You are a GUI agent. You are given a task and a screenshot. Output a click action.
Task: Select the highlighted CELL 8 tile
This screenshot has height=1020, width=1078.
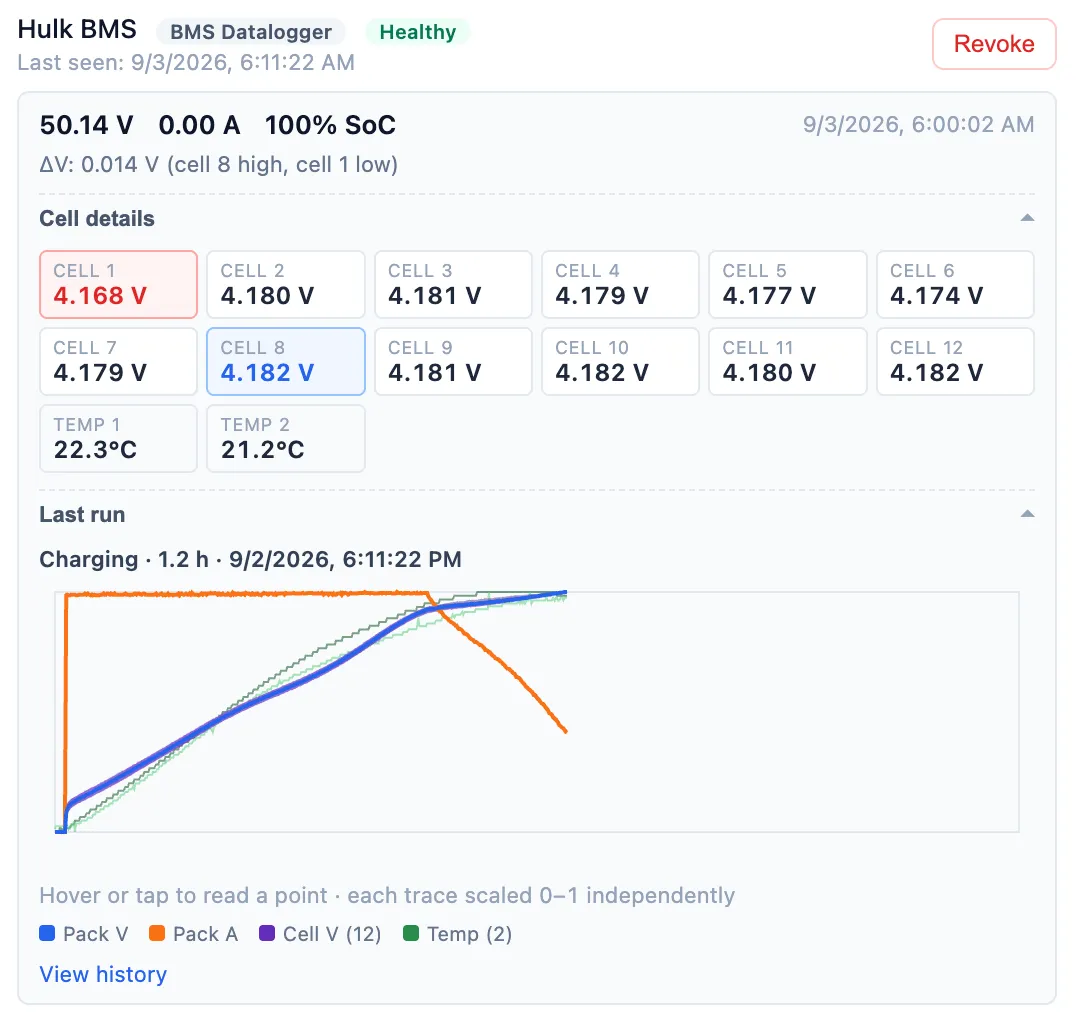click(x=285, y=362)
